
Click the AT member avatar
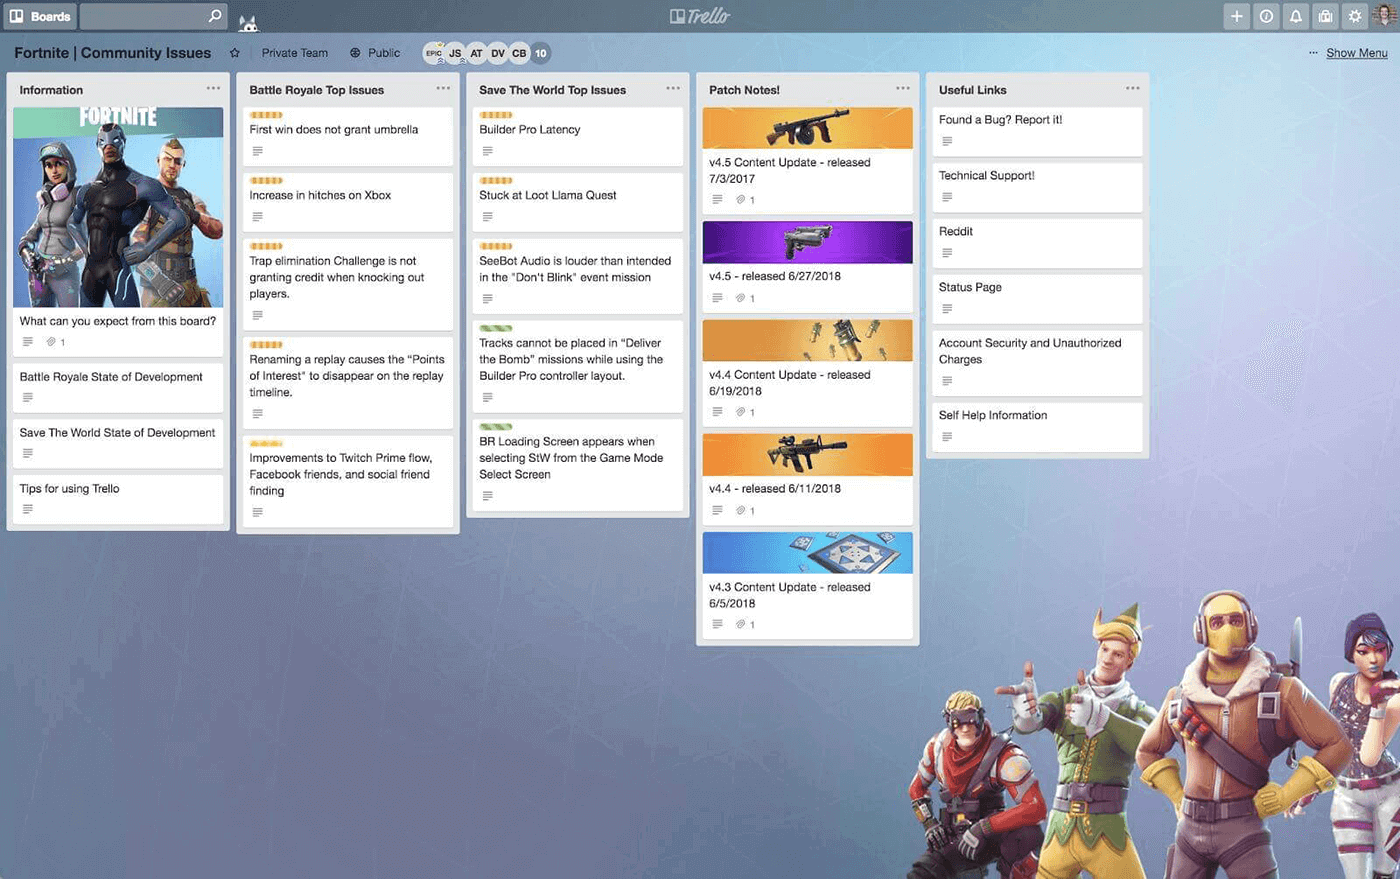[476, 53]
